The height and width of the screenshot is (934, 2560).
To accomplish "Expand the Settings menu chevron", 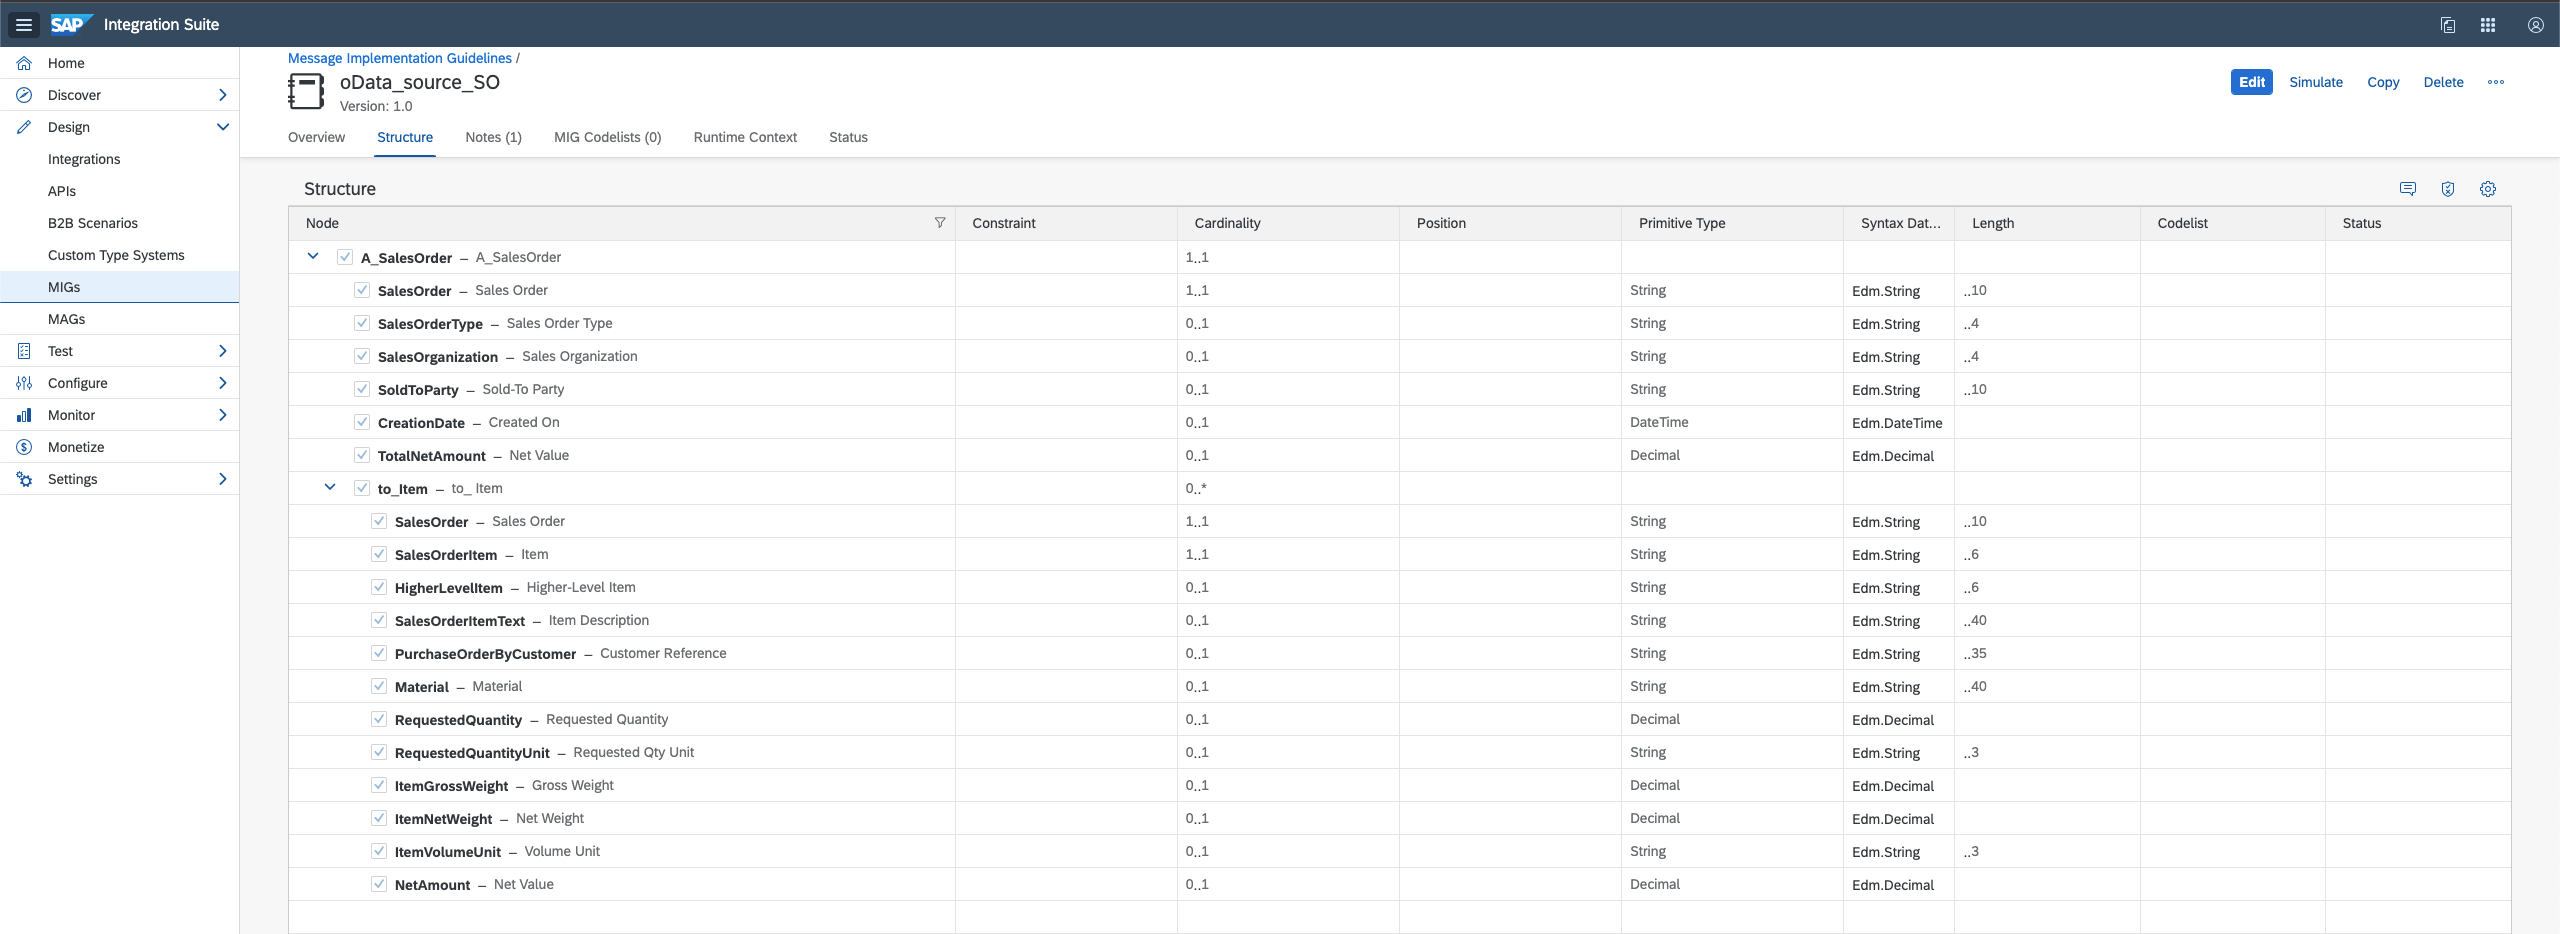I will point(222,479).
